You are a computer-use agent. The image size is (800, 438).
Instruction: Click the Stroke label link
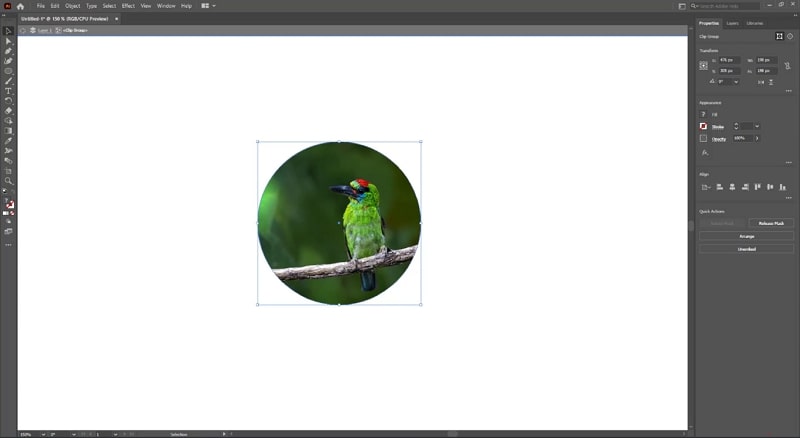(x=717, y=127)
